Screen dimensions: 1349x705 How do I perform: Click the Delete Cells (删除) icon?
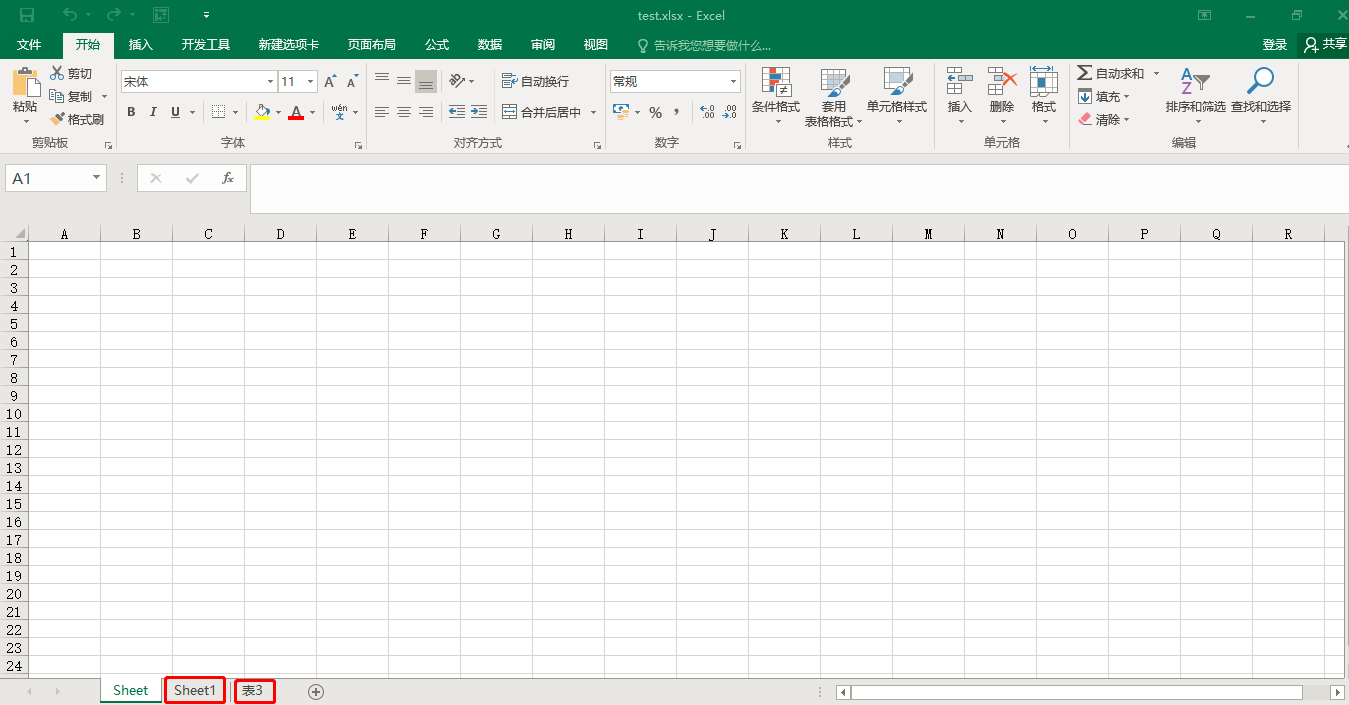1001,96
